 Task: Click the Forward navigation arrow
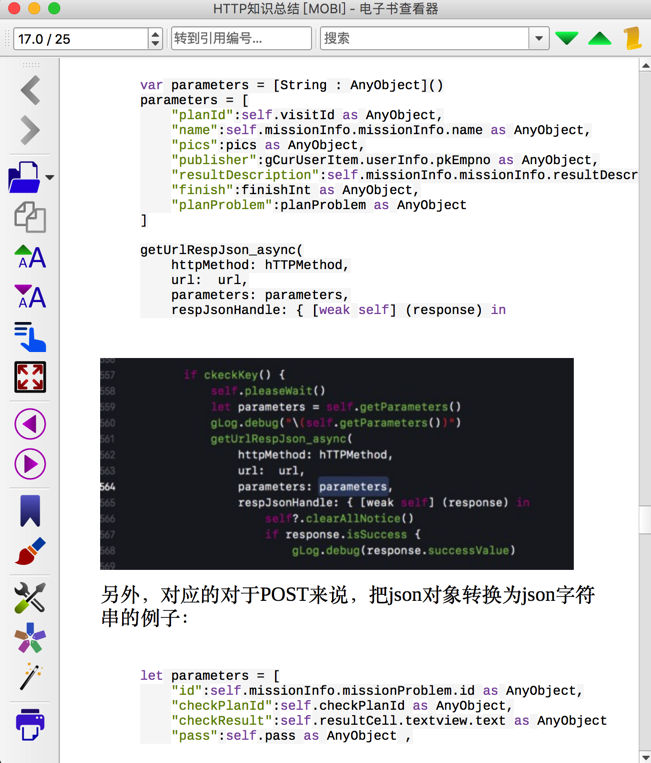(x=30, y=130)
